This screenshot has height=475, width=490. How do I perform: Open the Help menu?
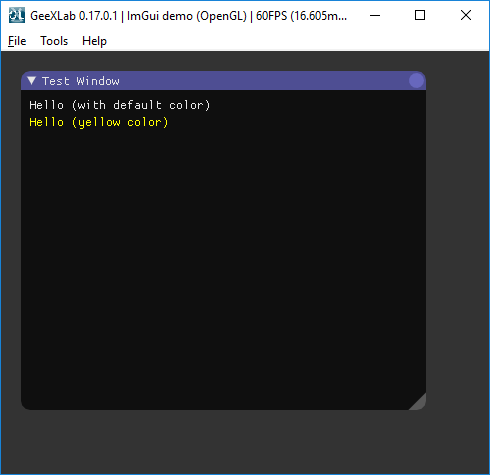[94, 41]
